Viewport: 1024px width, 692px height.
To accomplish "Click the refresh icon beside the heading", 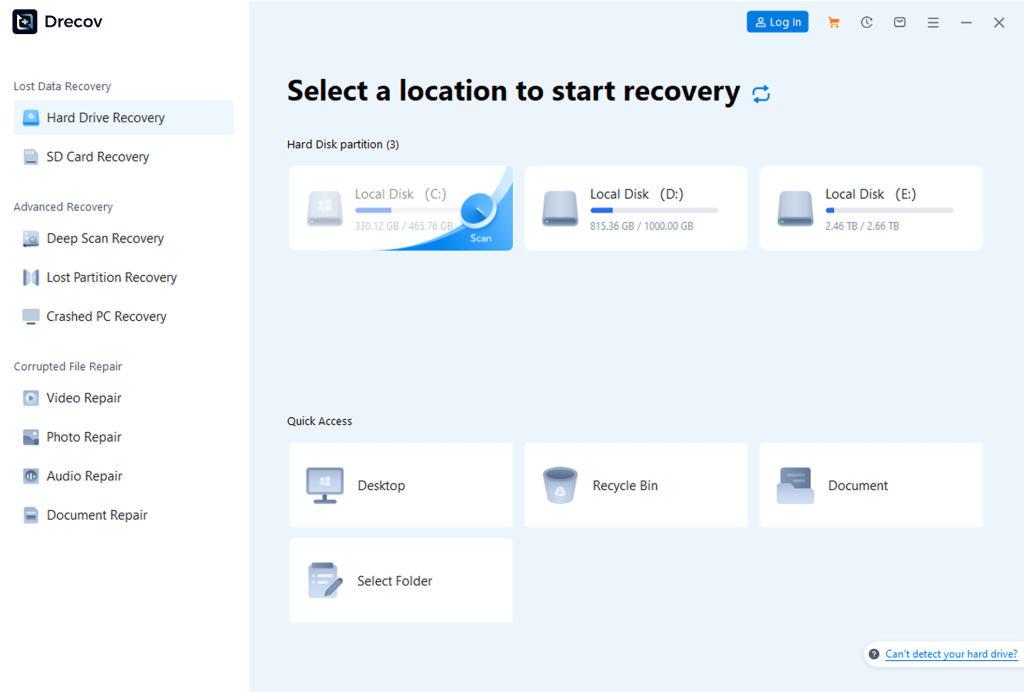I will (761, 94).
